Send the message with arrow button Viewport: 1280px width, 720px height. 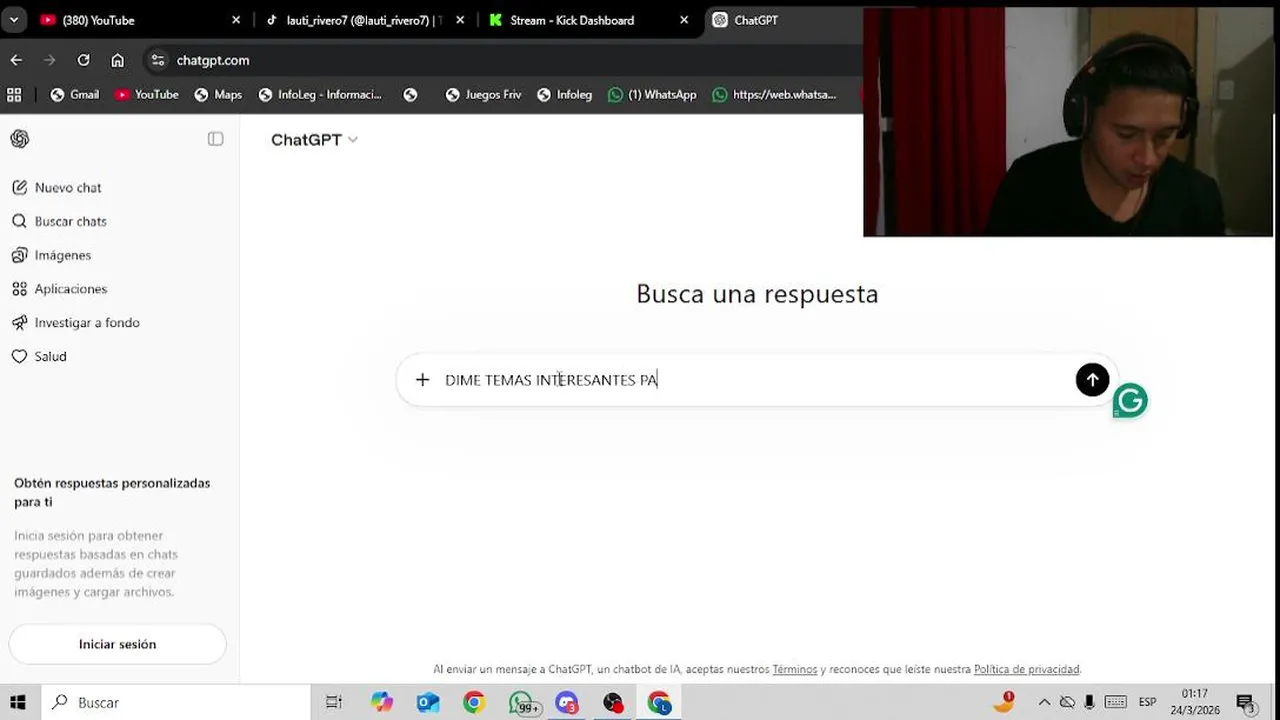coord(1092,380)
